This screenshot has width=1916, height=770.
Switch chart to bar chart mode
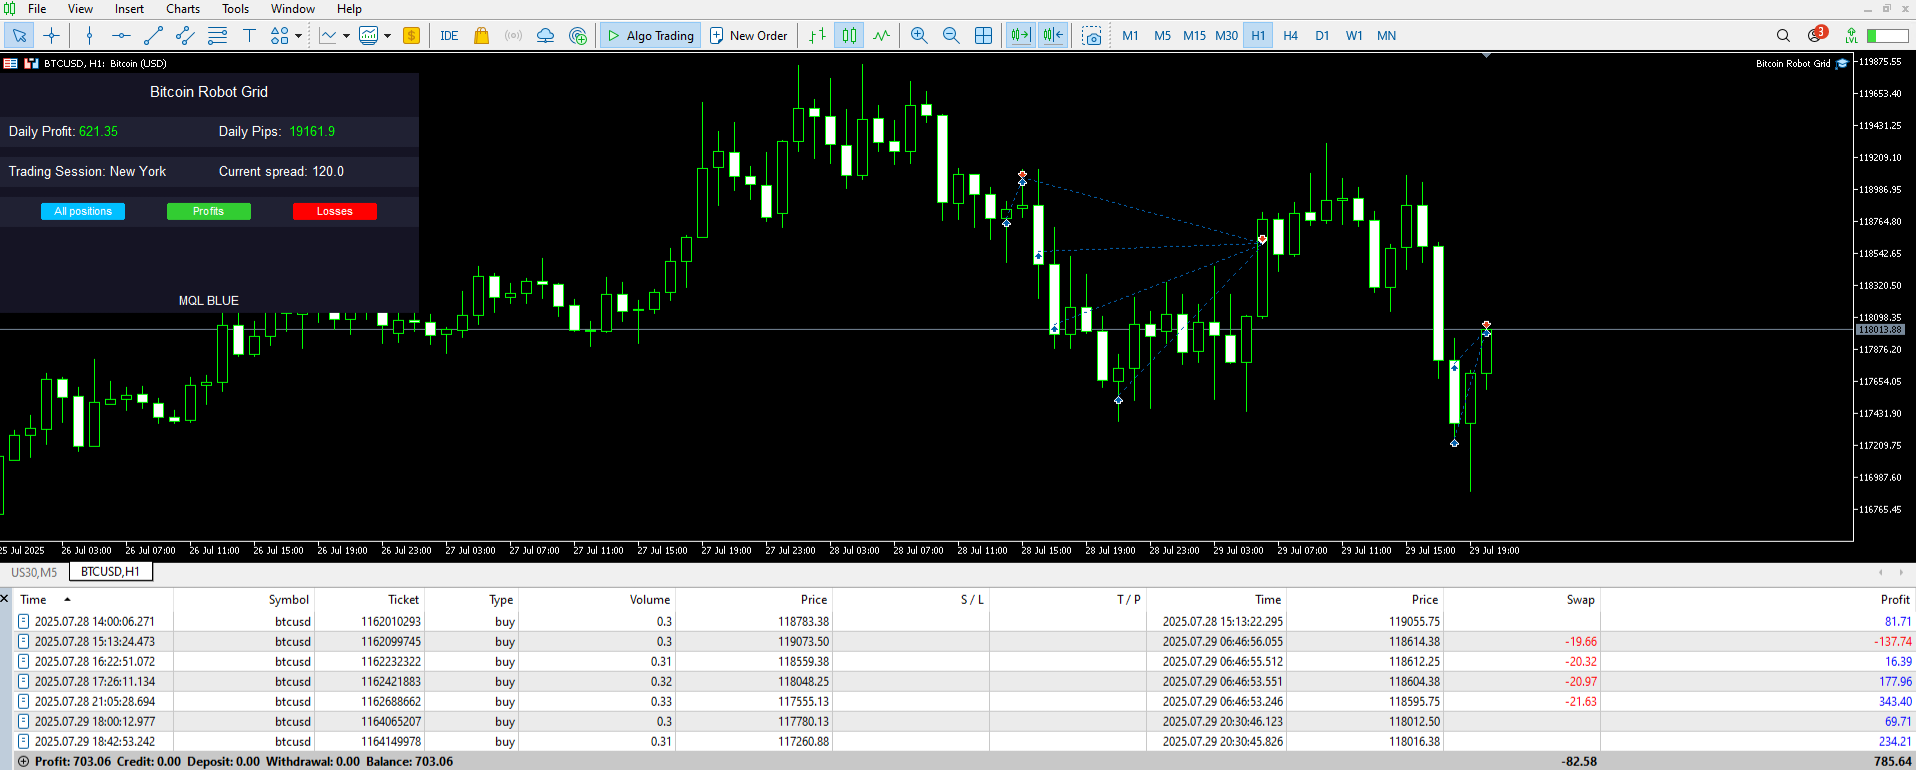point(817,36)
